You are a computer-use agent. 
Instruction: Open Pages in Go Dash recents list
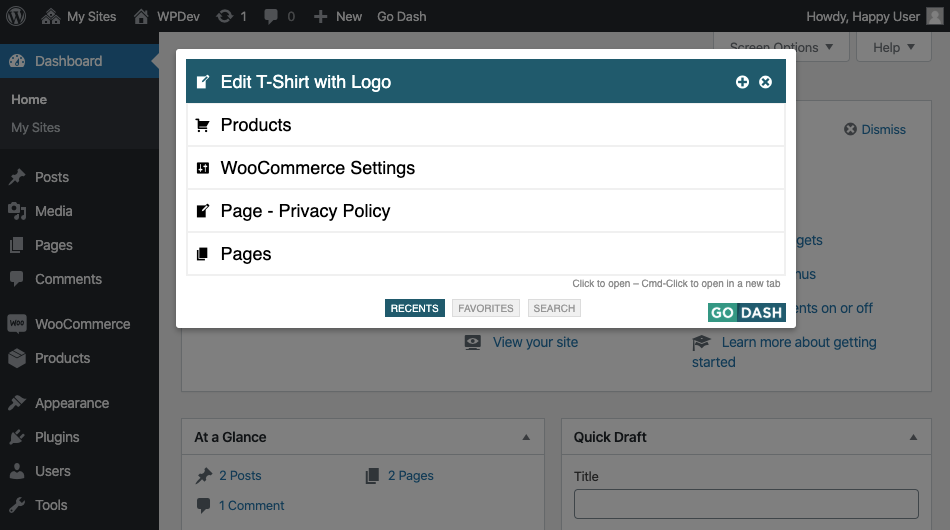[486, 254]
